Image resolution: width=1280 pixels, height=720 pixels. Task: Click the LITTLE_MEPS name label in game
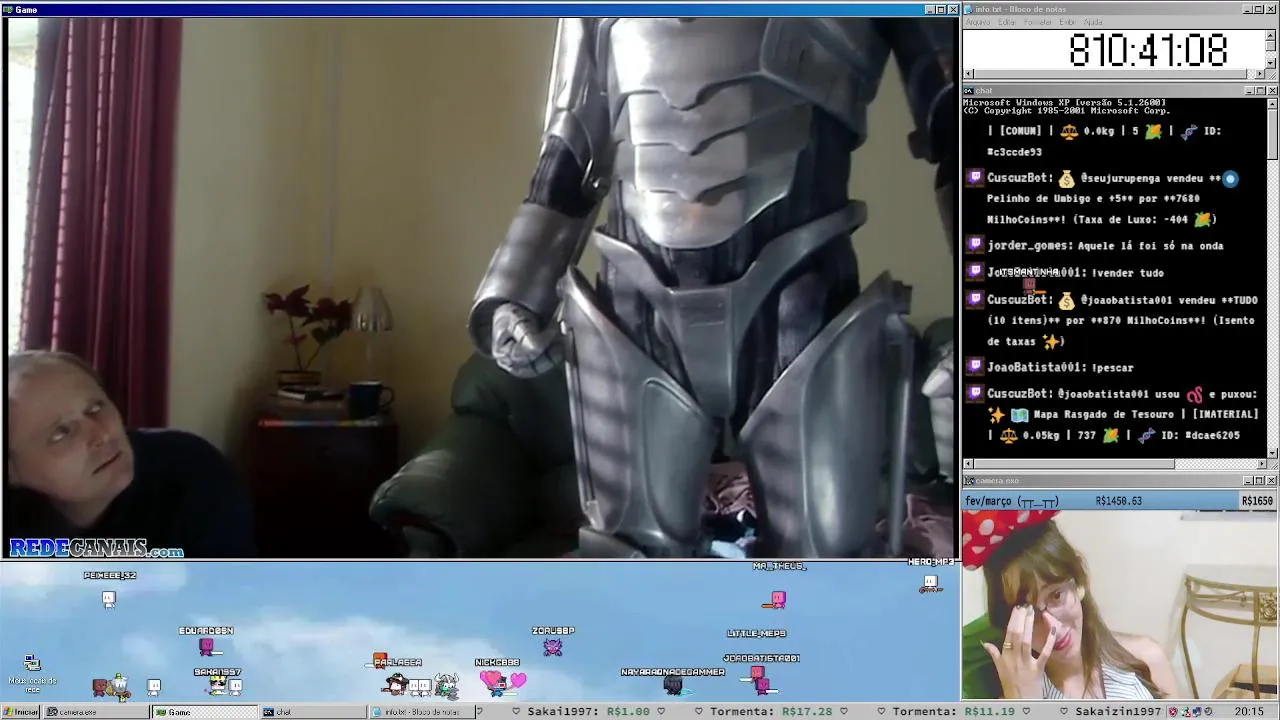[756, 633]
